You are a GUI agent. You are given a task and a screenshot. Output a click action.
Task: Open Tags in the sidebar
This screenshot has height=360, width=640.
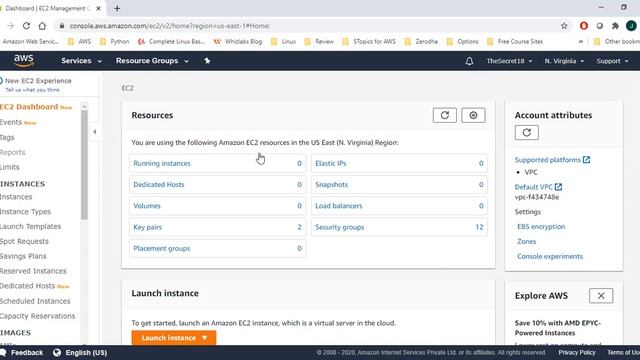pyautogui.click(x=7, y=138)
